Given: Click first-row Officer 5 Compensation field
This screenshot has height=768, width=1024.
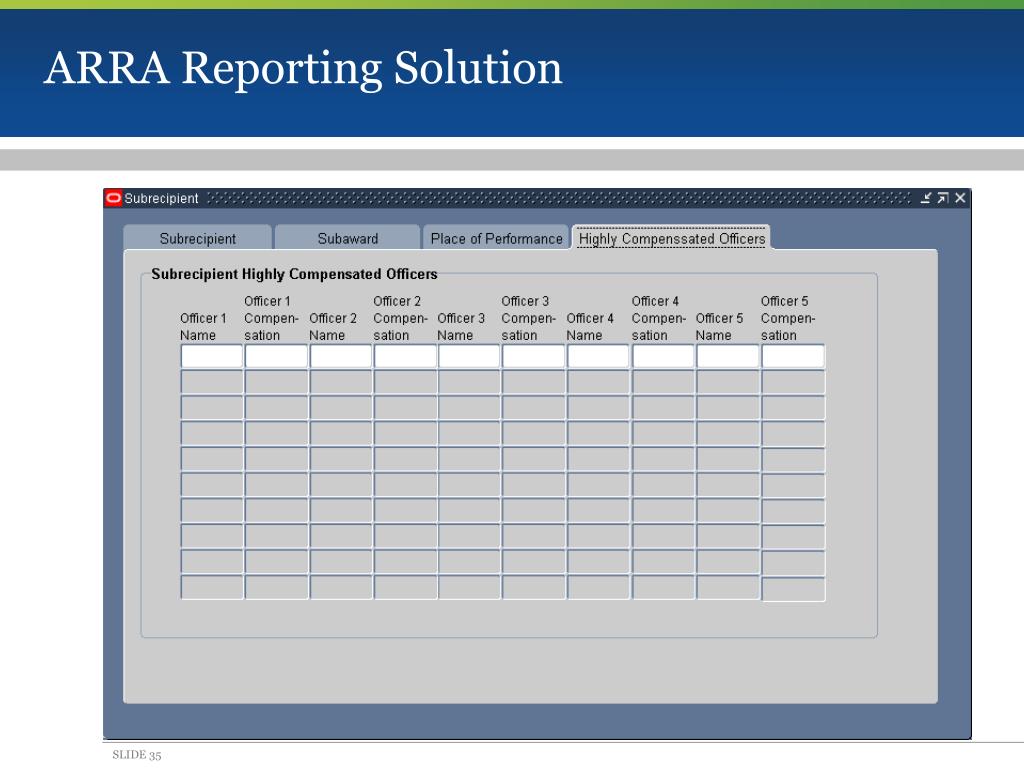Looking at the screenshot, I should pos(793,357).
